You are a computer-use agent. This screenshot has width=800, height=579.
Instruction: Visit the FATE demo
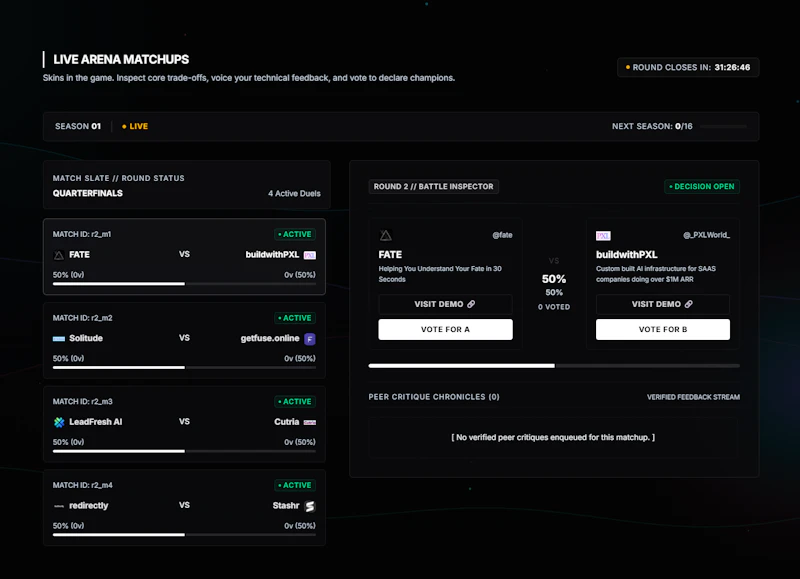tap(445, 304)
